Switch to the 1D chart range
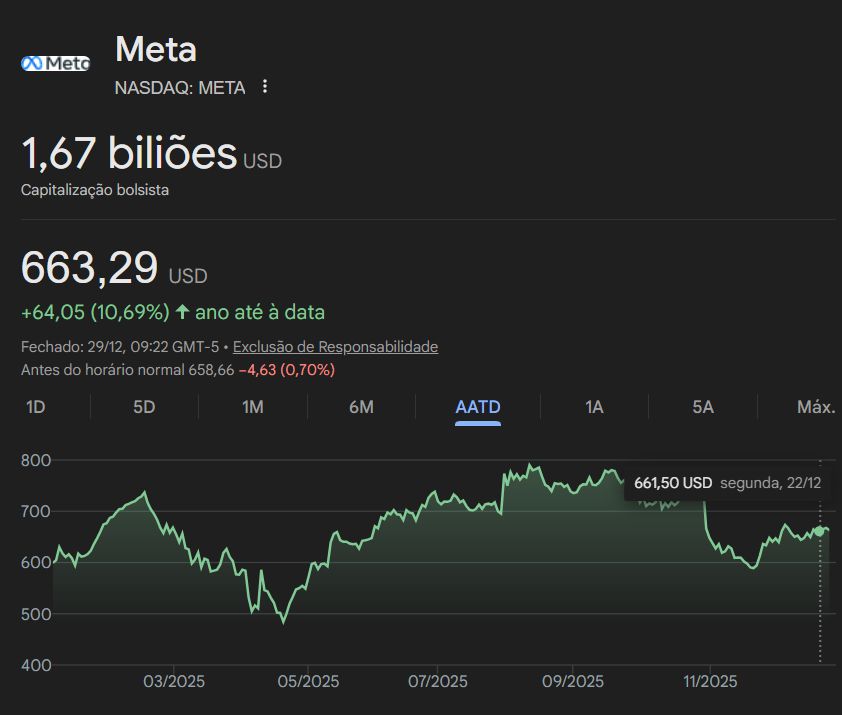842x715 pixels. tap(36, 407)
